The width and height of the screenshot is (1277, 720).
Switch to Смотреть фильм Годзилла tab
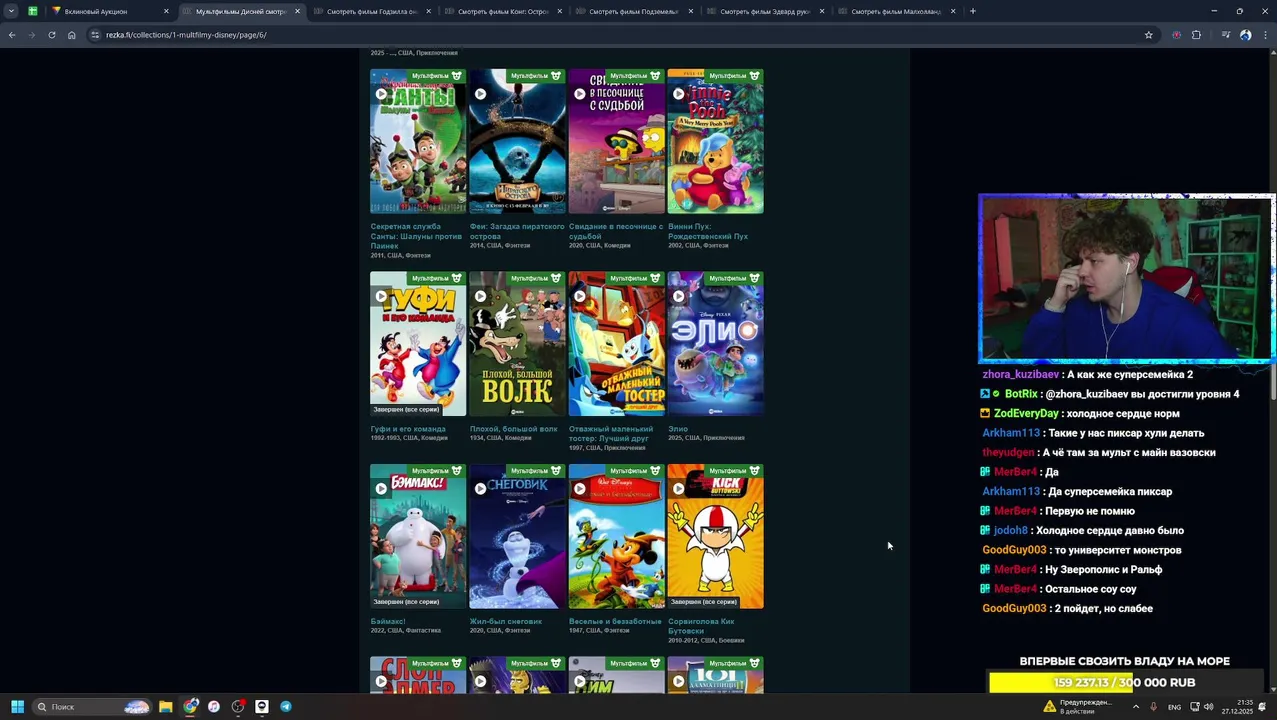(x=372, y=11)
